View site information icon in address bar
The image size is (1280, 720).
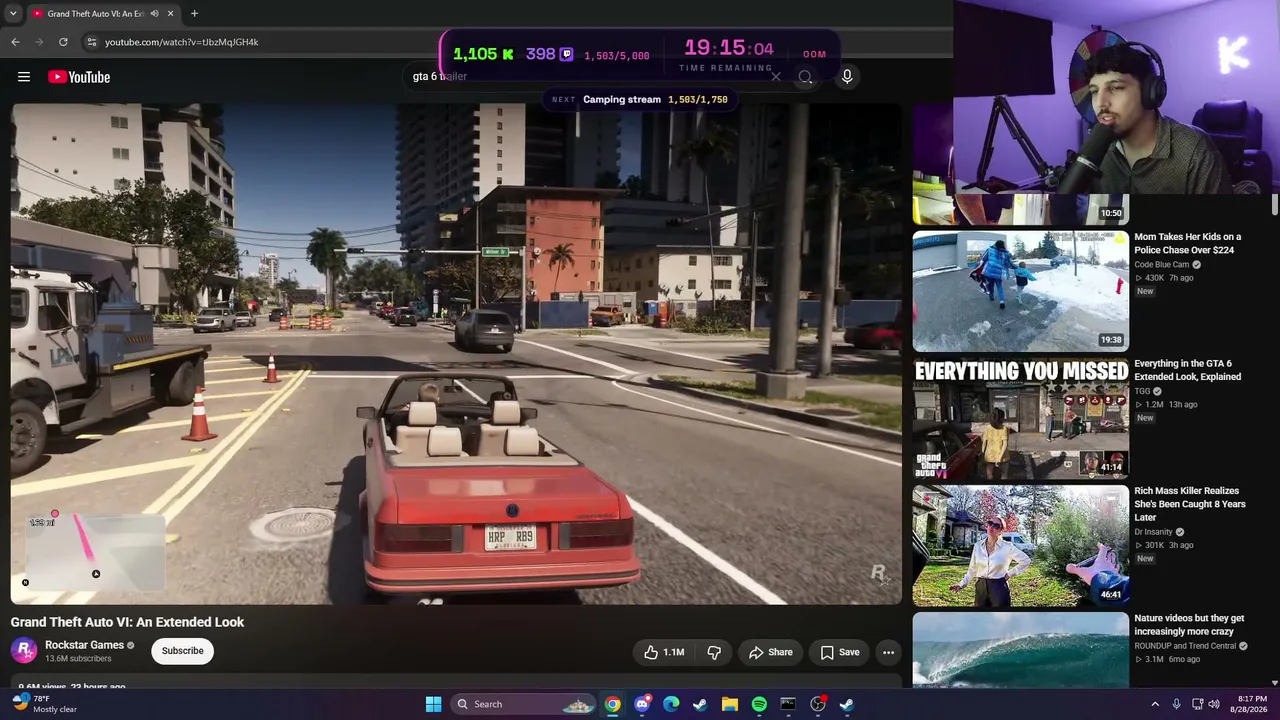click(91, 42)
